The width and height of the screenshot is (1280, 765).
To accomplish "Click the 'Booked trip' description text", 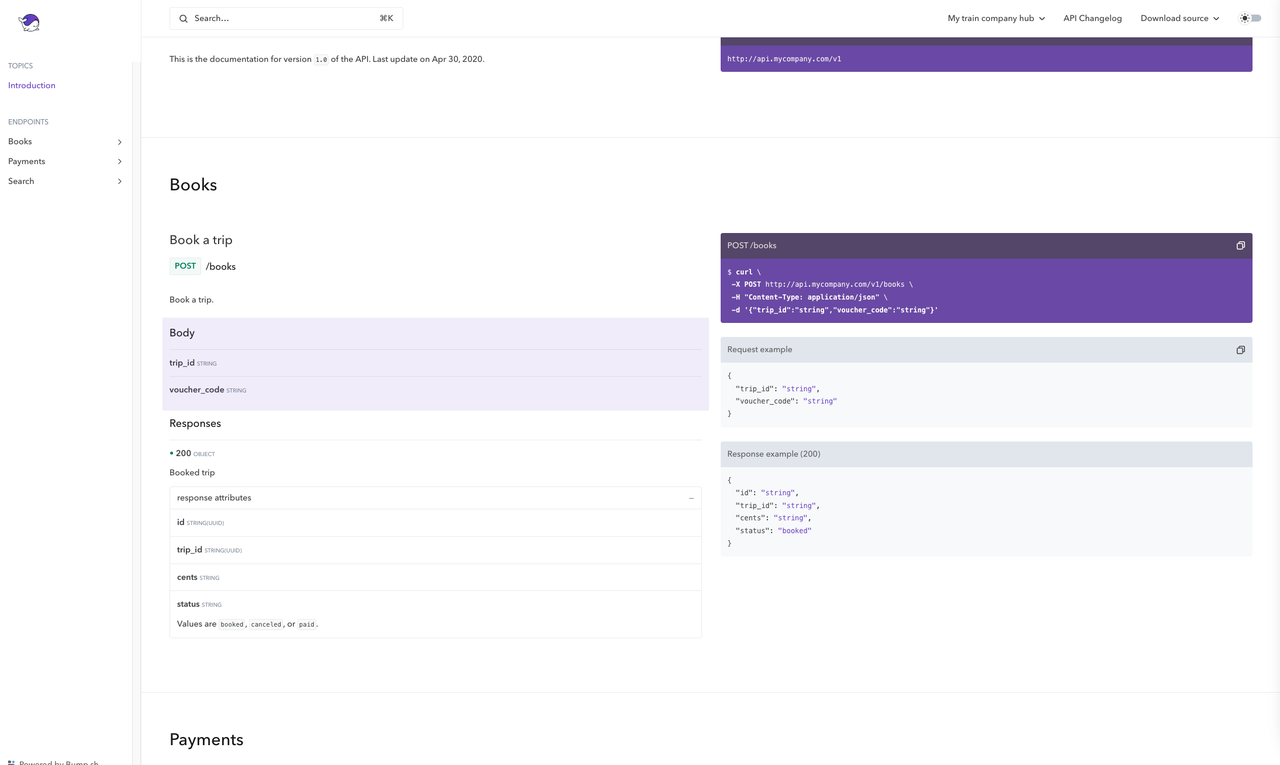I will [192, 473].
